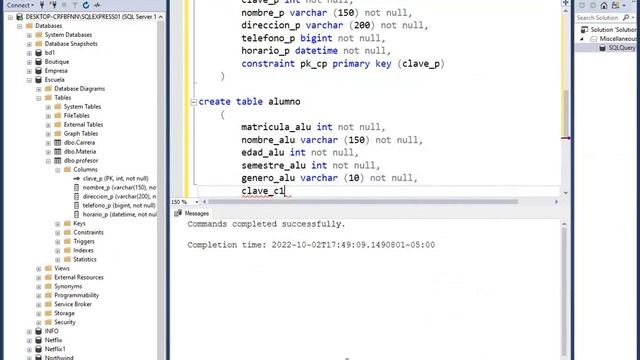Collapse the server node DESKTOP-CRFBFNN\SQLEXPRESS01

[10, 17]
